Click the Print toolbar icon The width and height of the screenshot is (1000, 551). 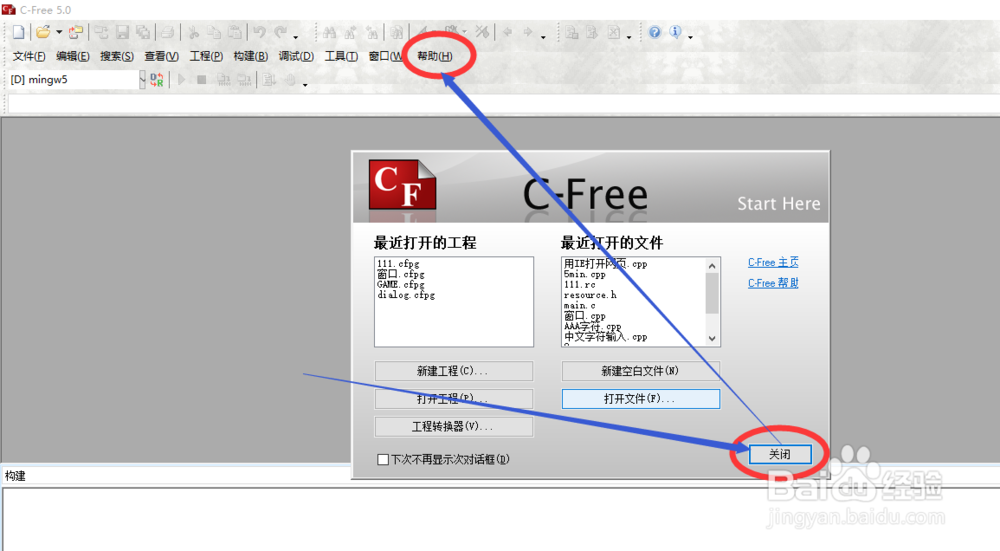(x=167, y=32)
